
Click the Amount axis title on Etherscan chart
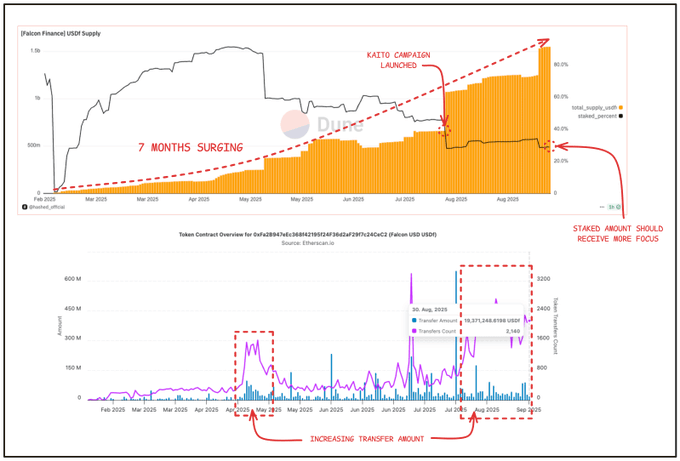click(60, 326)
